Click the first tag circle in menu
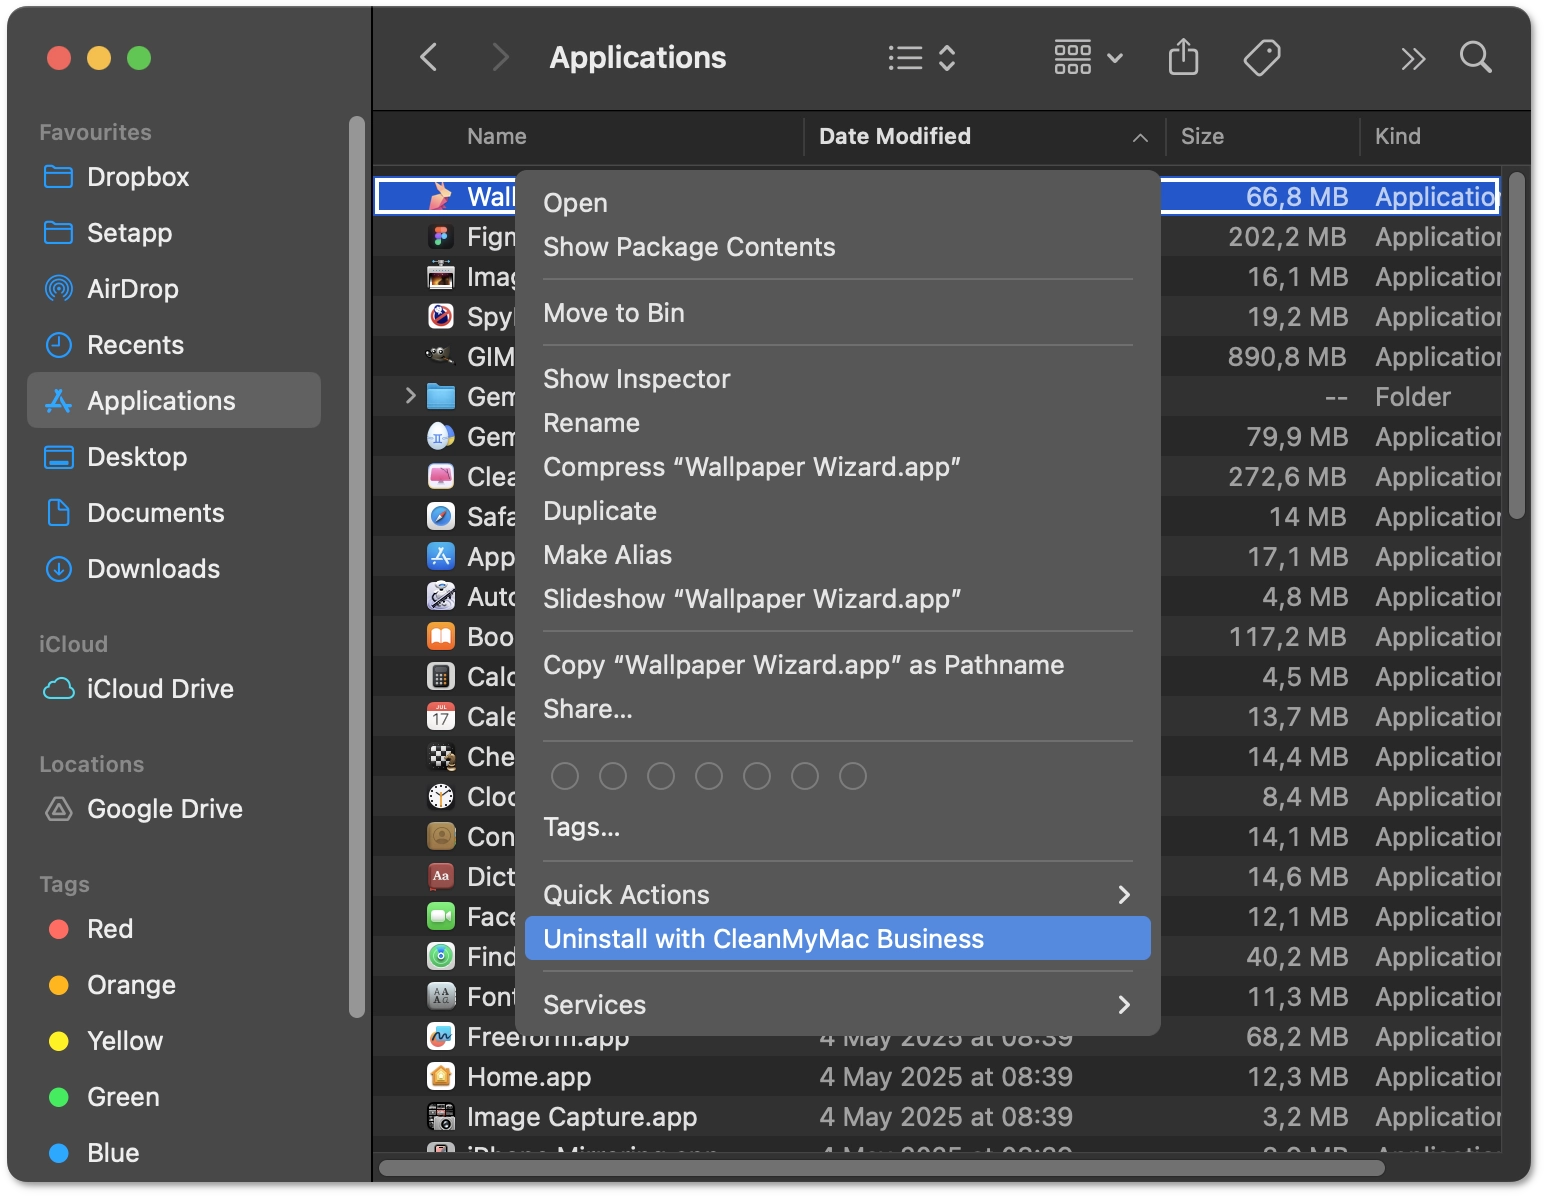1544x1196 pixels. coord(565,776)
